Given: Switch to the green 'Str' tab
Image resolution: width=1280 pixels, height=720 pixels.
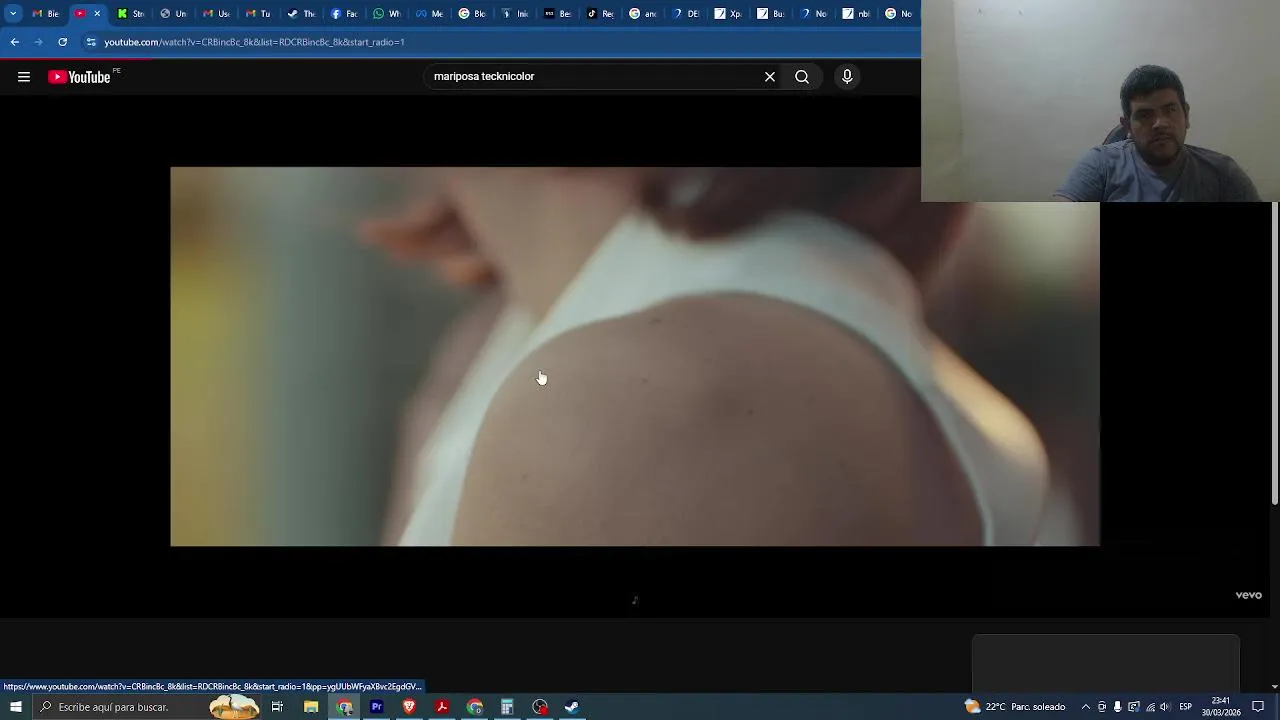Looking at the screenshot, I should click(130, 14).
